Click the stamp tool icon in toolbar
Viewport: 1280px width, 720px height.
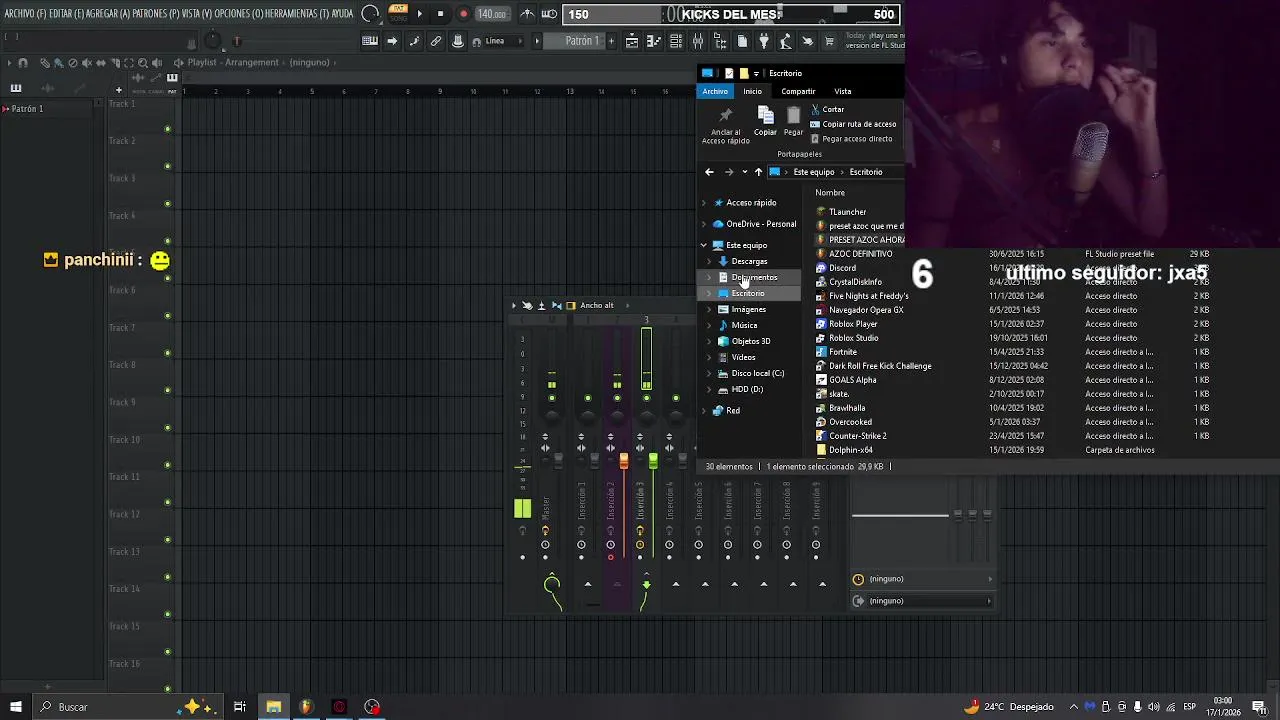coord(458,41)
